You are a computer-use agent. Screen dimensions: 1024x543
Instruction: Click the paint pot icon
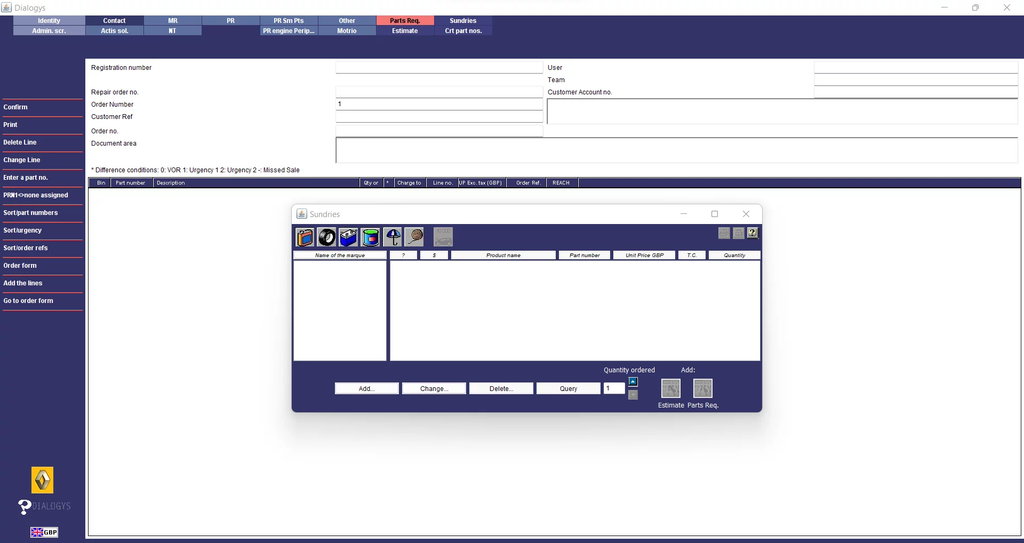[370, 237]
